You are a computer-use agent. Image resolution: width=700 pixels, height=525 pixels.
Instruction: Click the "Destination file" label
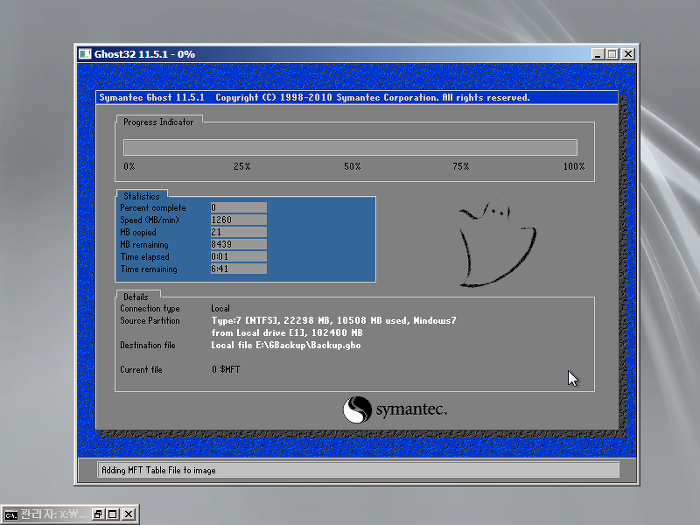(148, 345)
